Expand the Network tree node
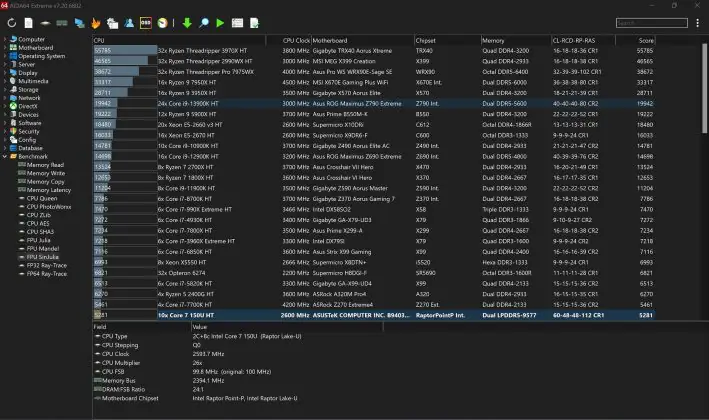This screenshot has height=420, width=709. [5, 98]
